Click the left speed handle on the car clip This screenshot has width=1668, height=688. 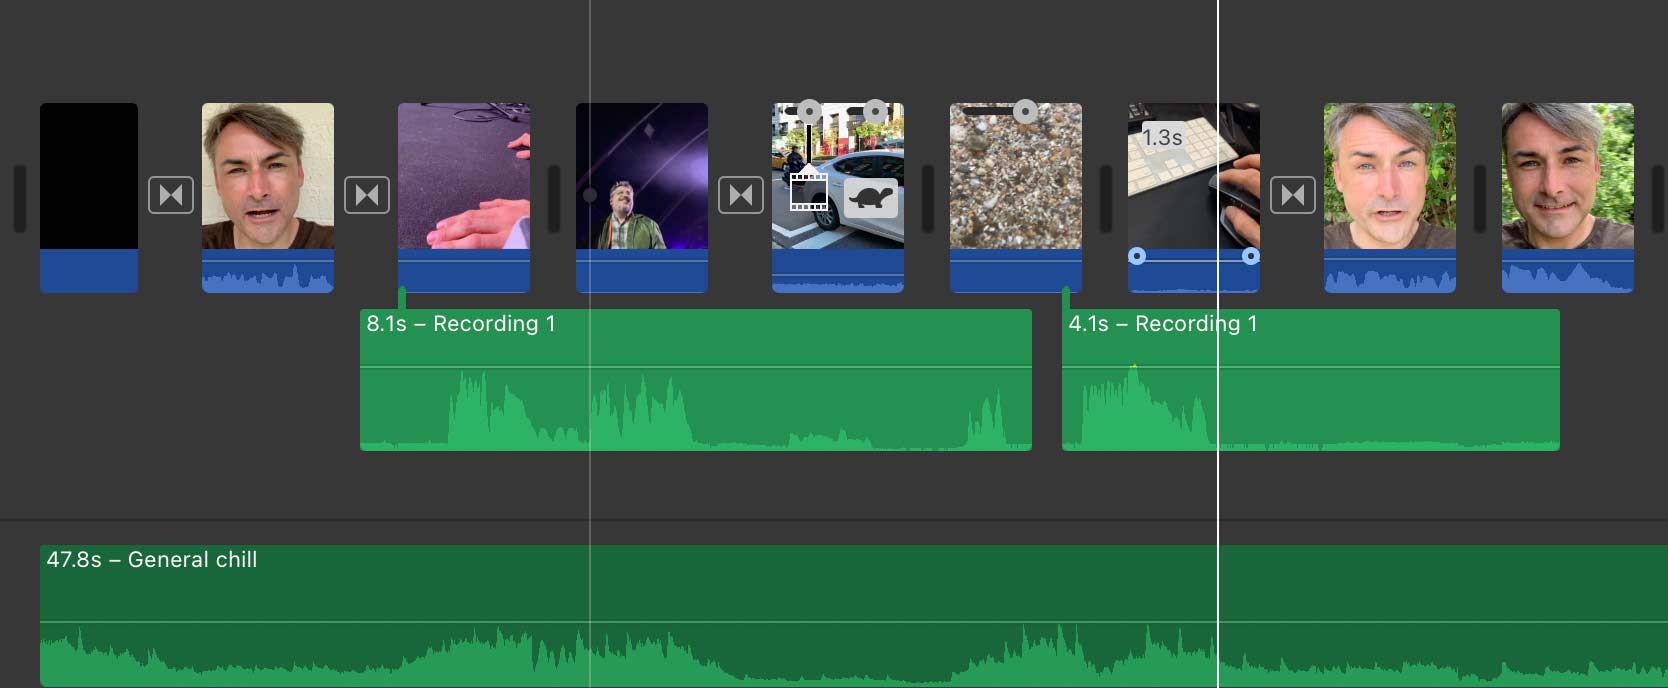[x=809, y=111]
